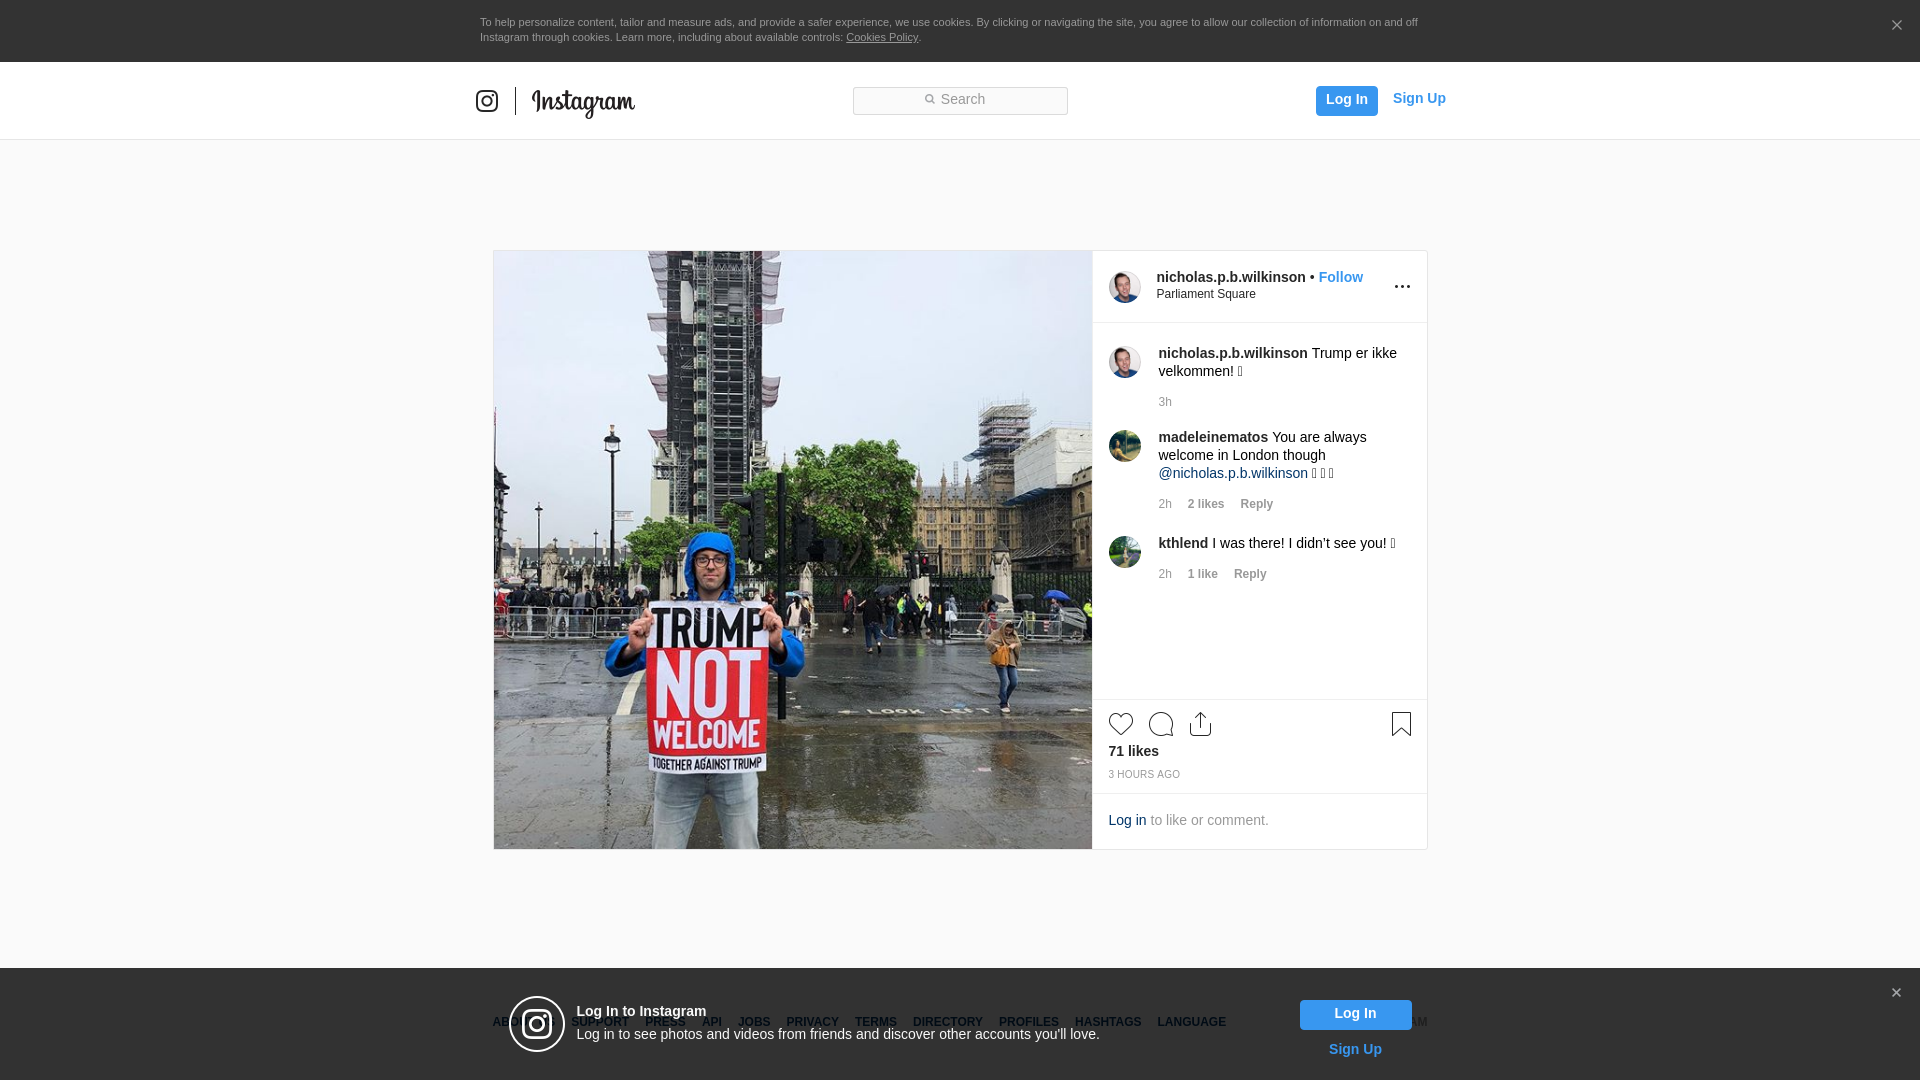1920x1080 pixels.
Task: Reply to madeleinematos comment
Action: coord(1256,504)
